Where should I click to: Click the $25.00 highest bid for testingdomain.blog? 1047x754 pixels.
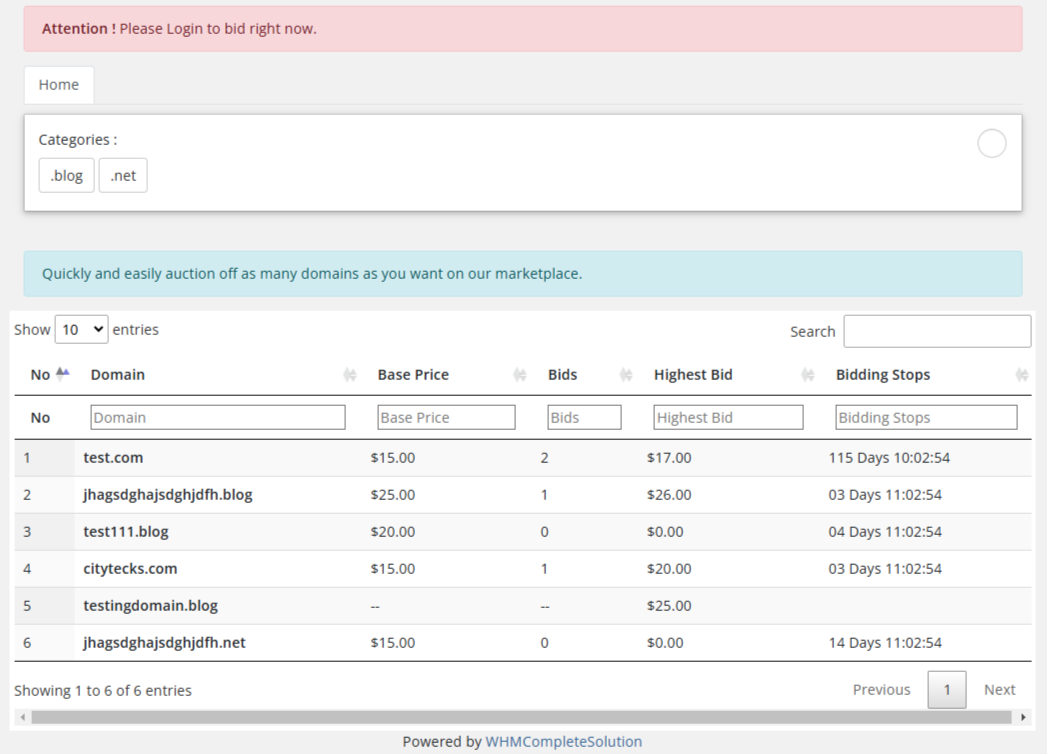(669, 606)
